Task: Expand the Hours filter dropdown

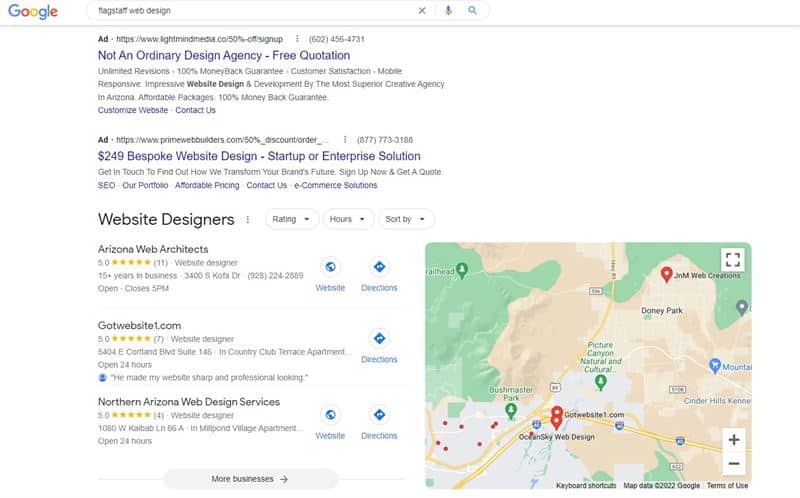Action: [348, 219]
